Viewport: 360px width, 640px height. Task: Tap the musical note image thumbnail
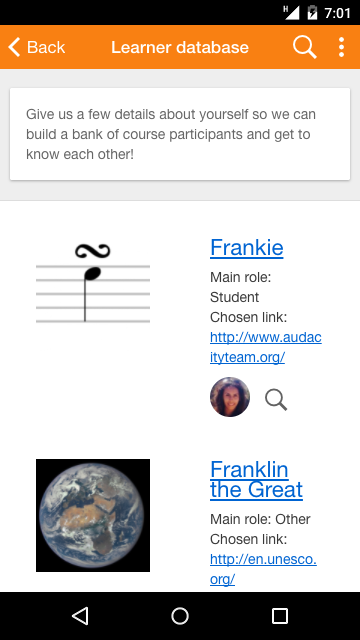click(x=93, y=282)
